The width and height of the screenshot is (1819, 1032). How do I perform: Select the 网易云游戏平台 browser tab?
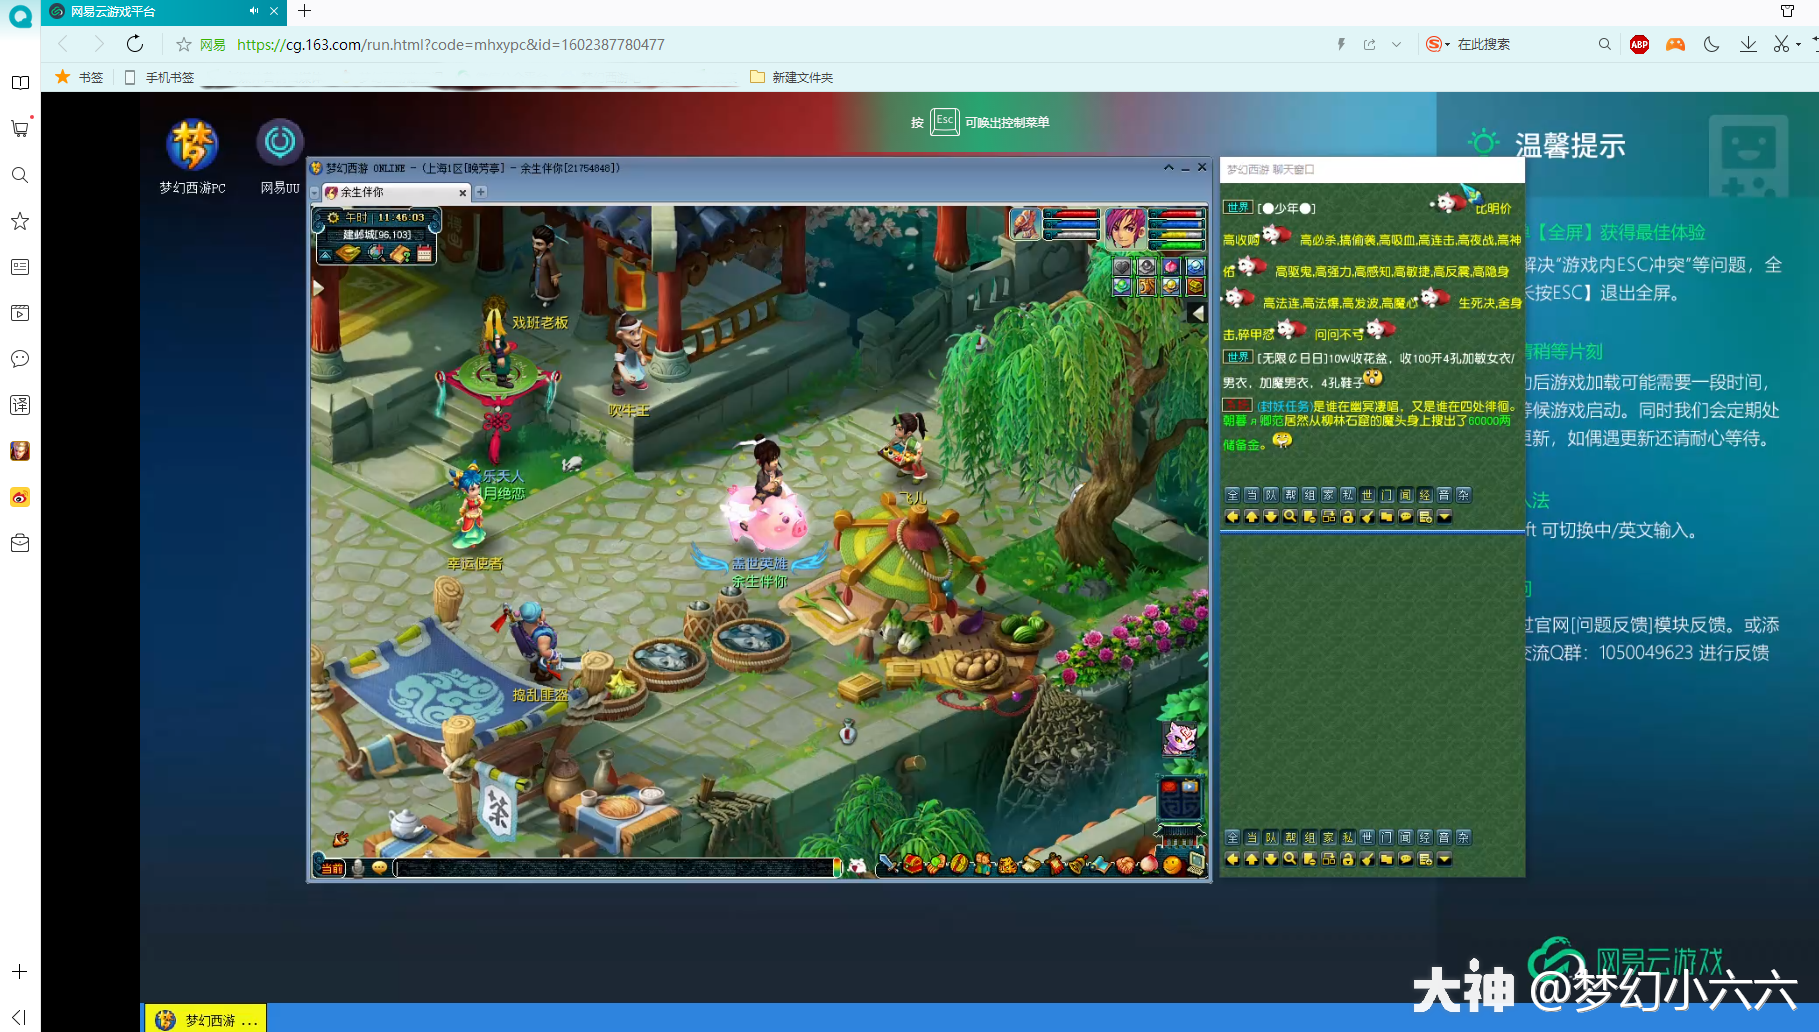[150, 12]
